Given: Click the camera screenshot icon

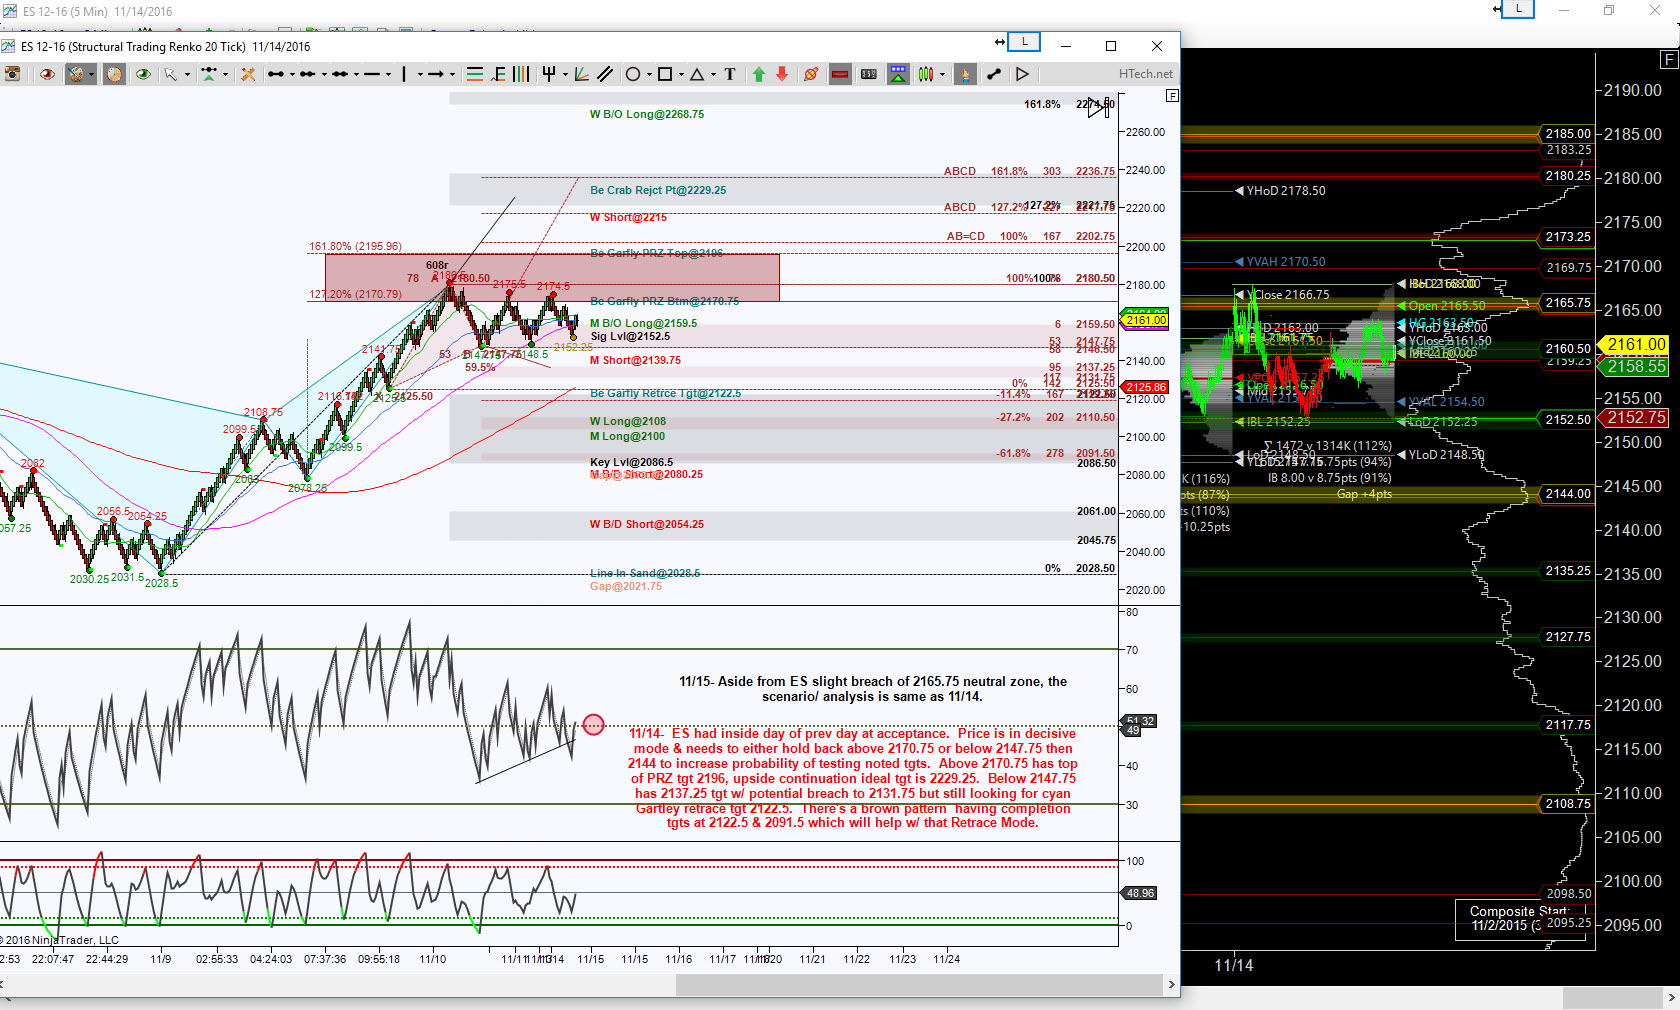Looking at the screenshot, I should pyautogui.click(x=12, y=74).
